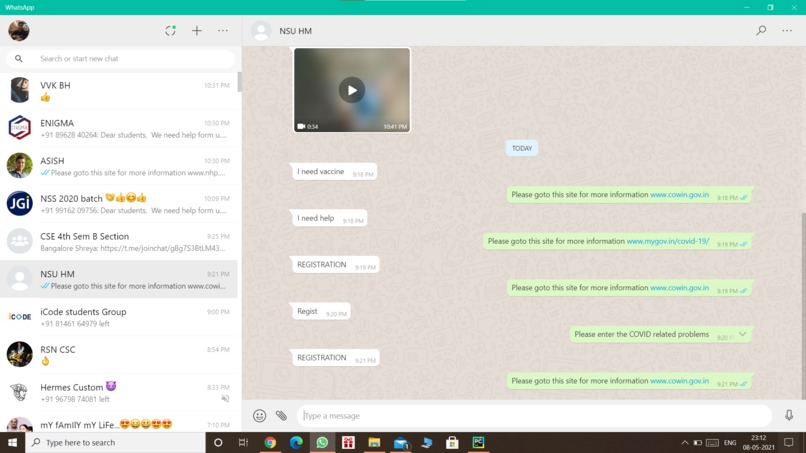This screenshot has height=453, width=806.
Task: Open the www.mygov.in/covid-19/ link
Action: (668, 241)
